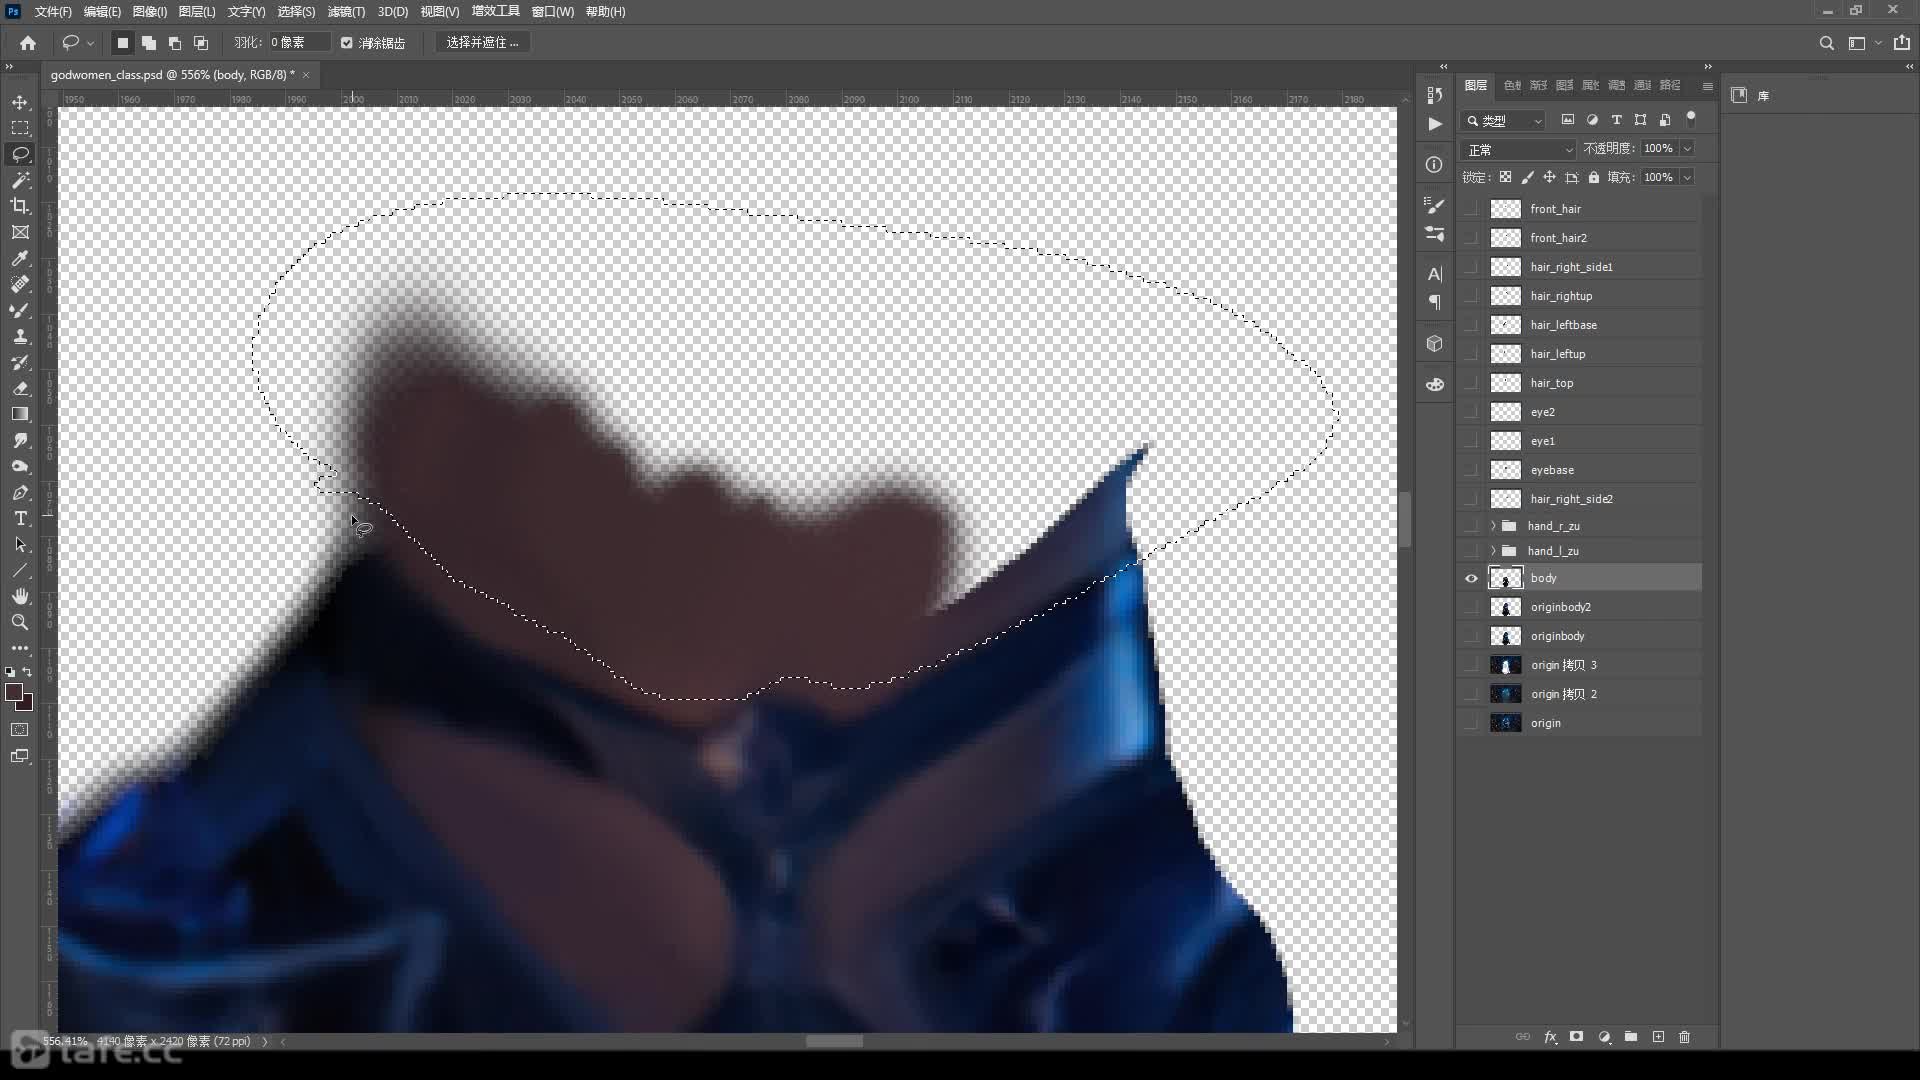The image size is (1920, 1080).
Task: Select the History Brush tool
Action: coord(20,362)
